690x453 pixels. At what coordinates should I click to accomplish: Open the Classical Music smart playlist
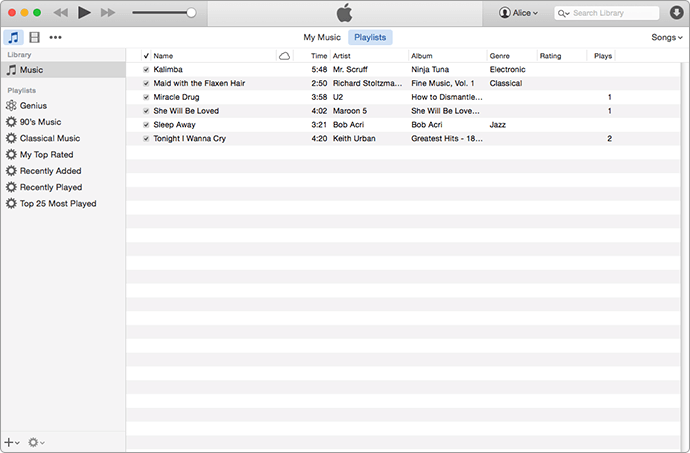tap(63, 138)
